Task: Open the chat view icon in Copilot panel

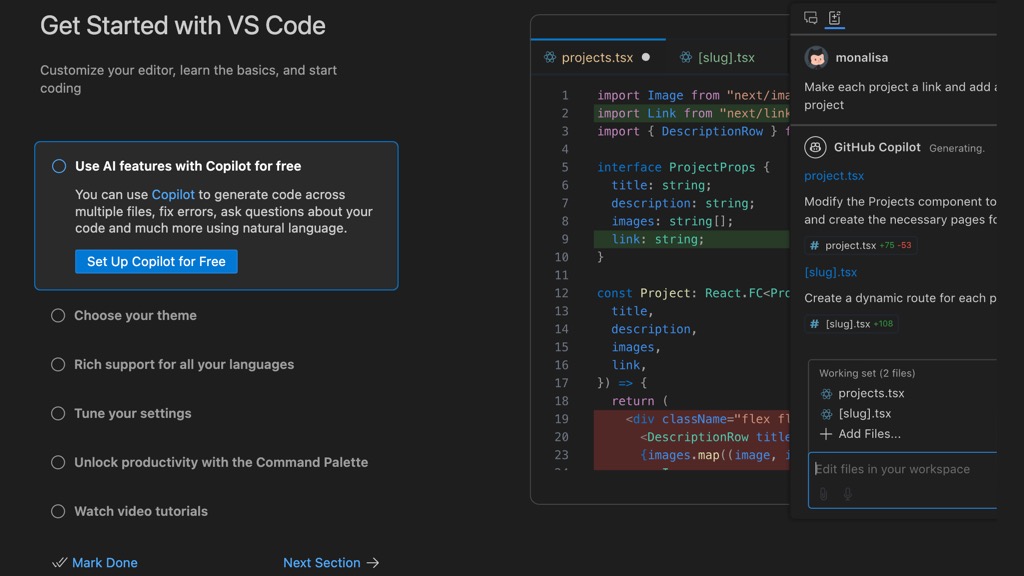Action: pyautogui.click(x=810, y=18)
